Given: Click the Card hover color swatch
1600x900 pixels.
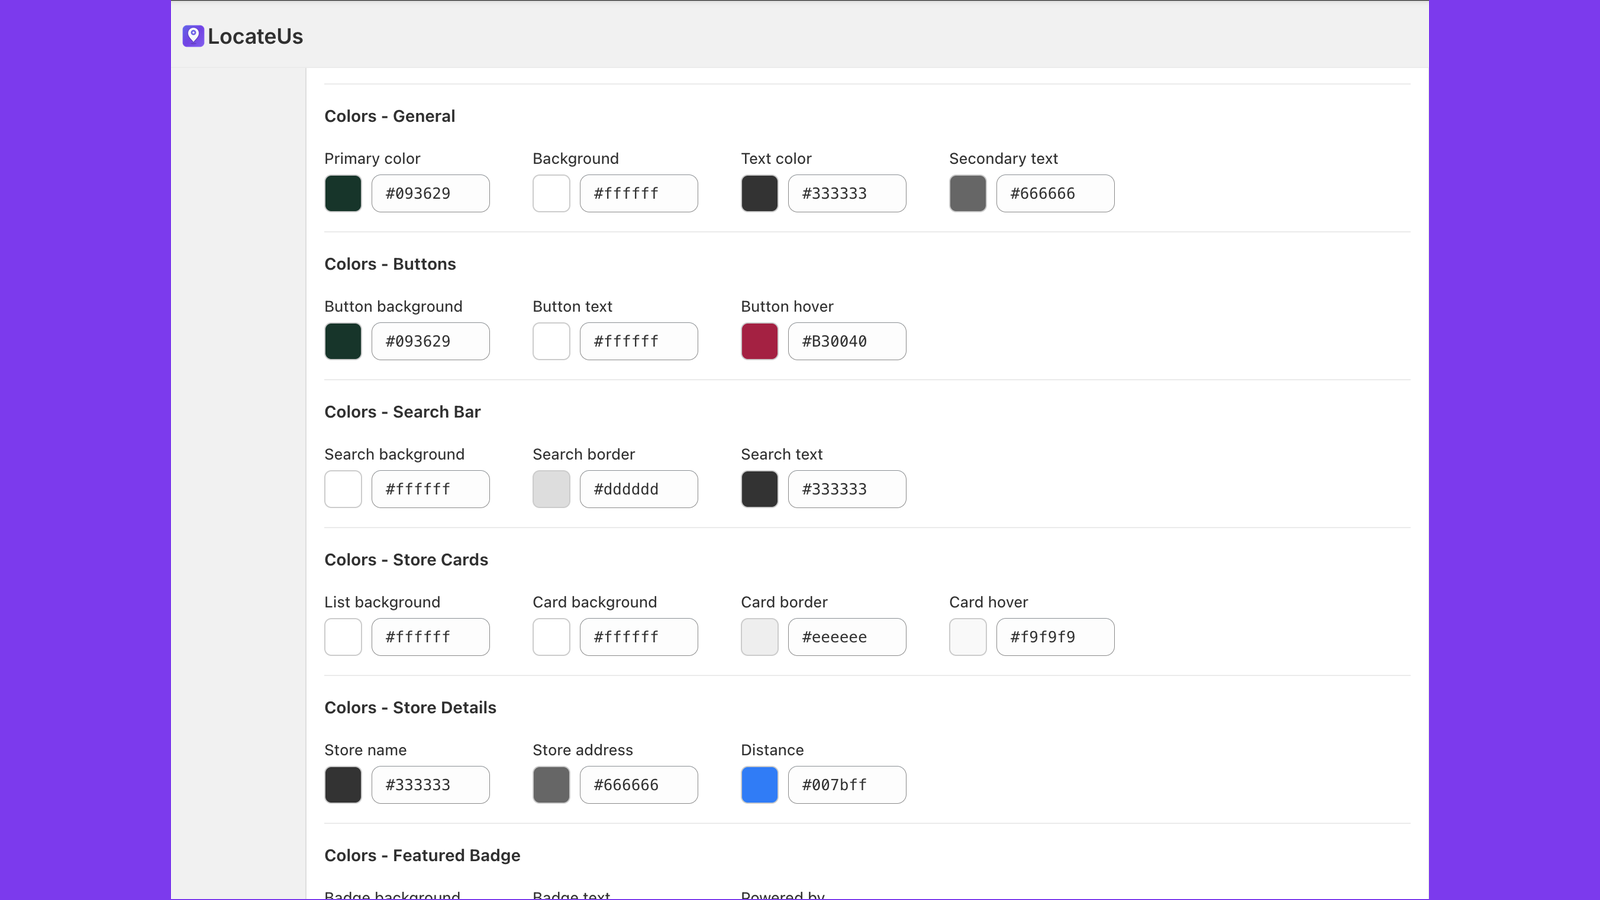Looking at the screenshot, I should [967, 637].
